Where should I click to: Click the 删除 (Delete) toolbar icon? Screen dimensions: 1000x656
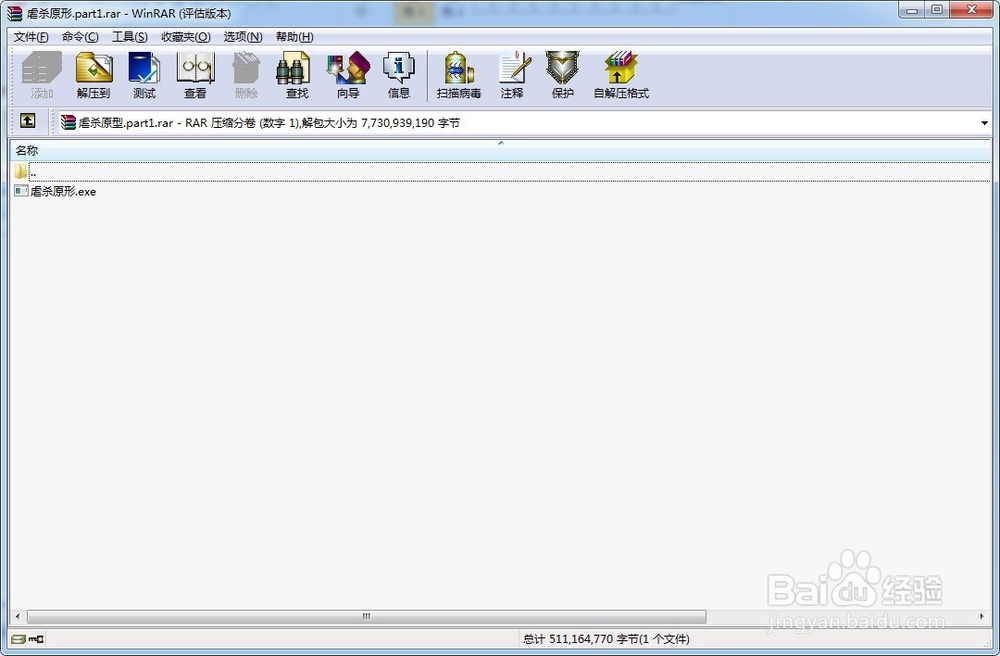(246, 75)
